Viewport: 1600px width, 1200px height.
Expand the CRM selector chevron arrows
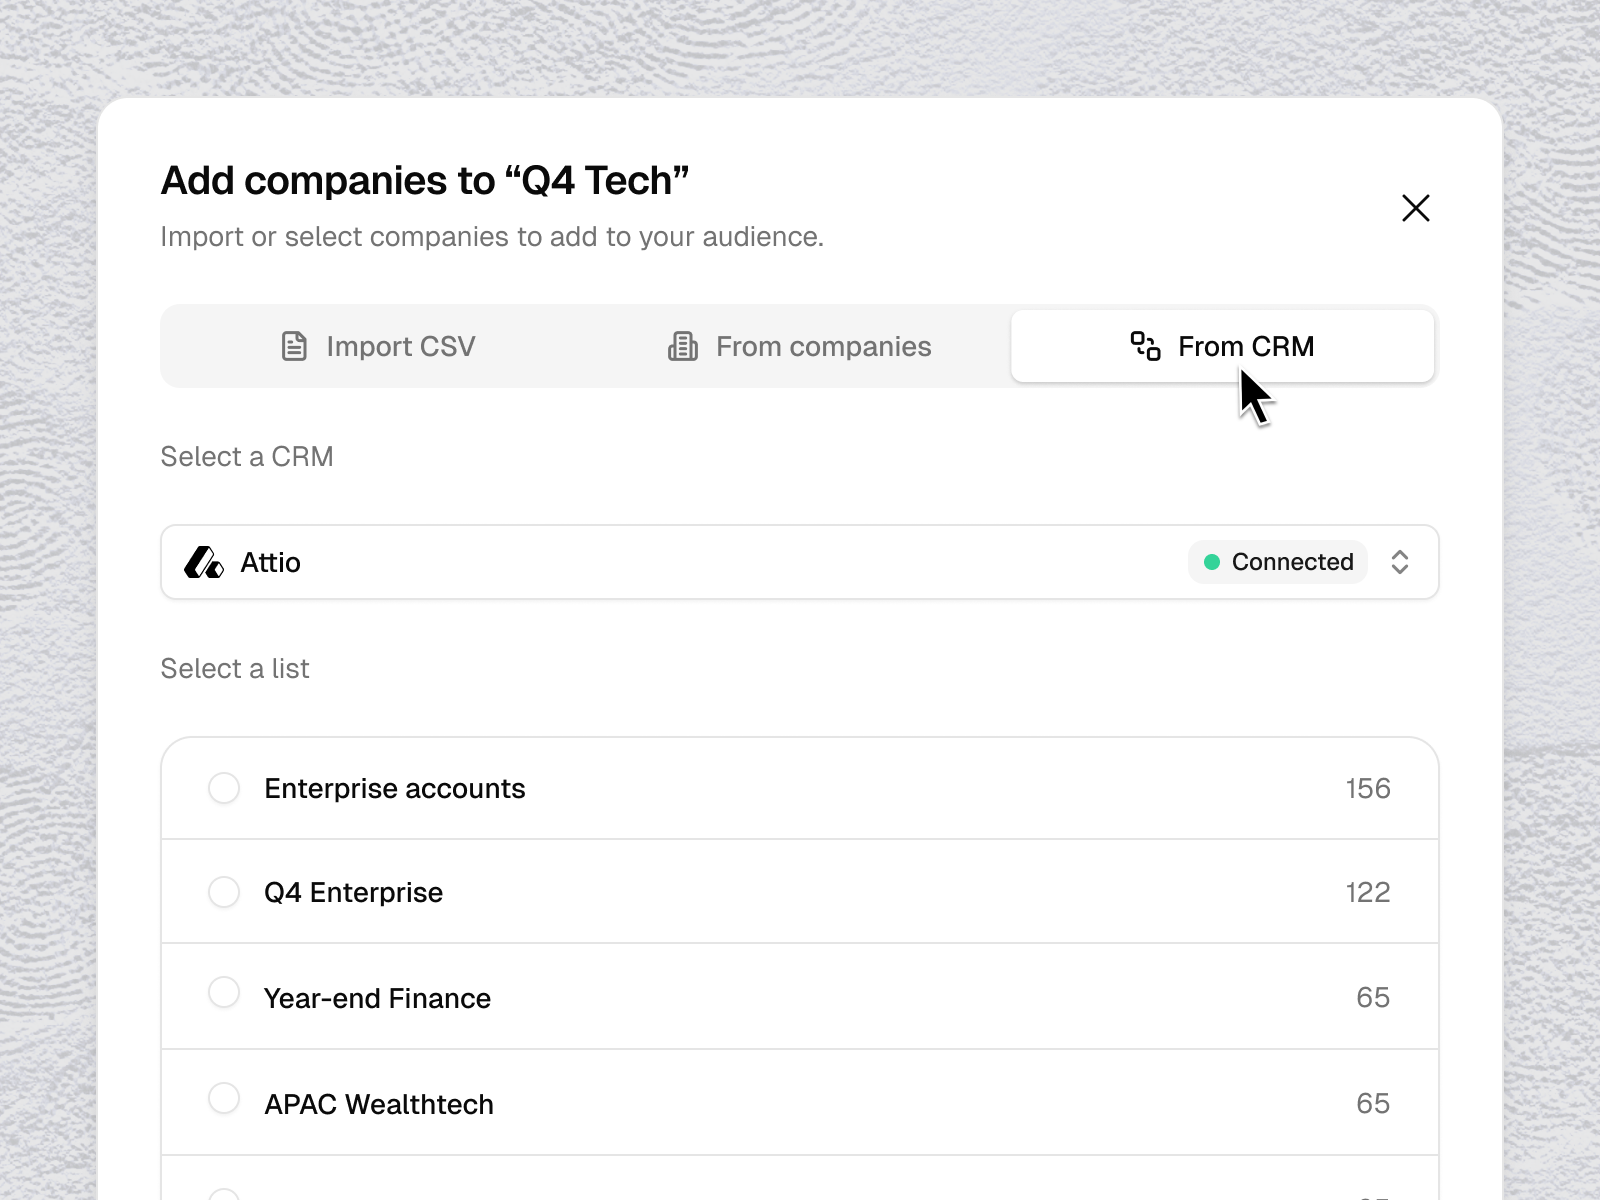1400,562
